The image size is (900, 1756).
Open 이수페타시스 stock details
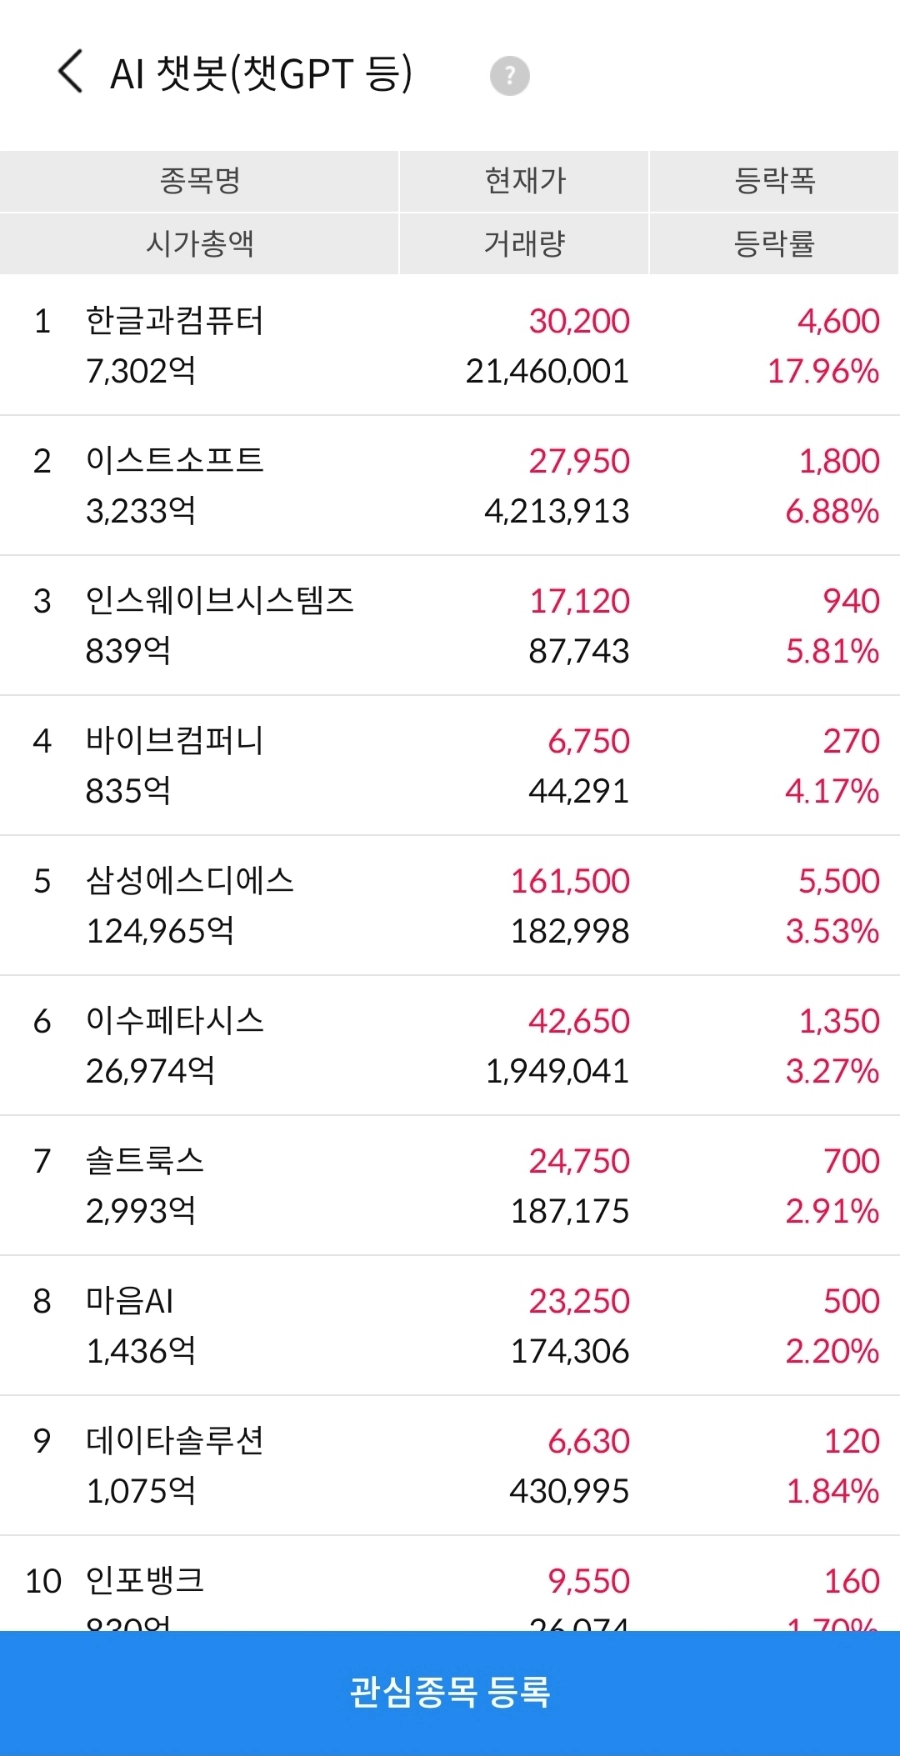(x=450, y=1045)
